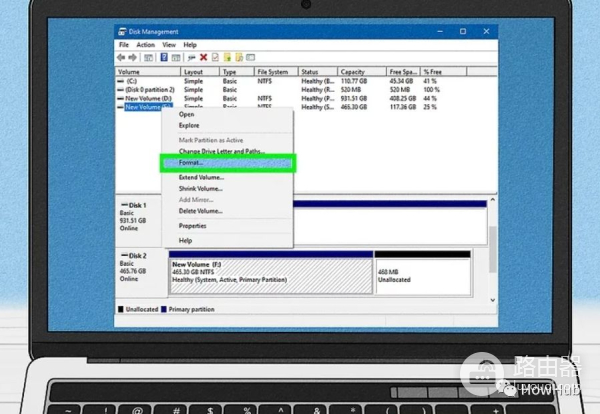The width and height of the screenshot is (600, 414).
Task: Choose Format... from the context menu
Action: pos(190,162)
